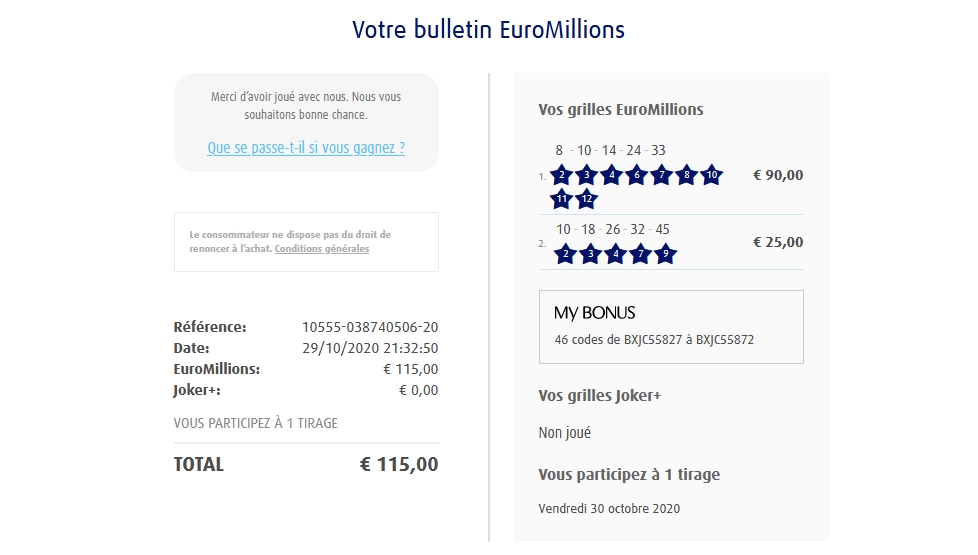The image size is (978, 555).
Task: Click the reference number 10555-038740506-20
Action: [x=370, y=327]
